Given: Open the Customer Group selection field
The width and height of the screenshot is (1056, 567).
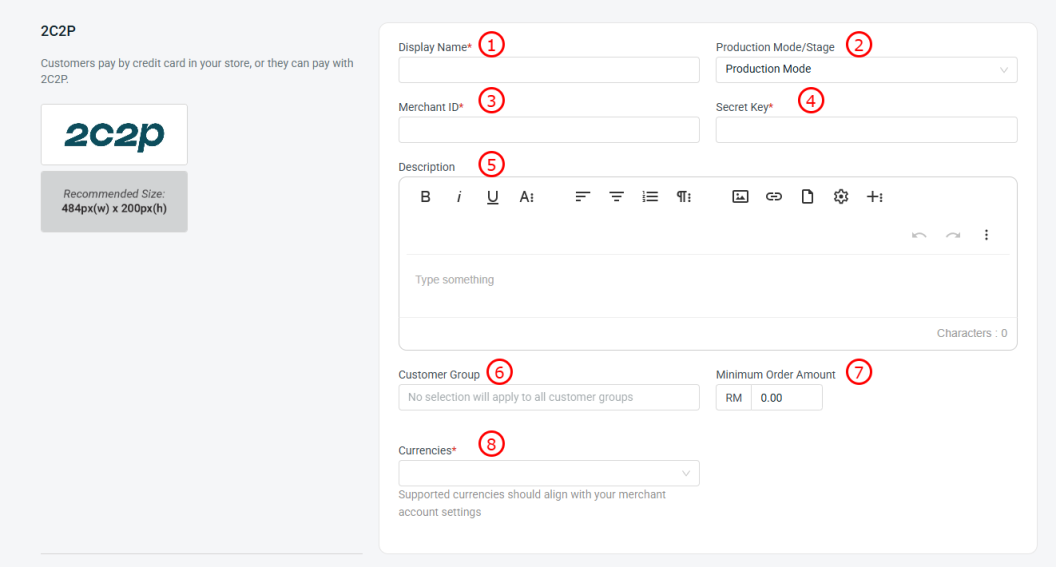Looking at the screenshot, I should click(548, 397).
